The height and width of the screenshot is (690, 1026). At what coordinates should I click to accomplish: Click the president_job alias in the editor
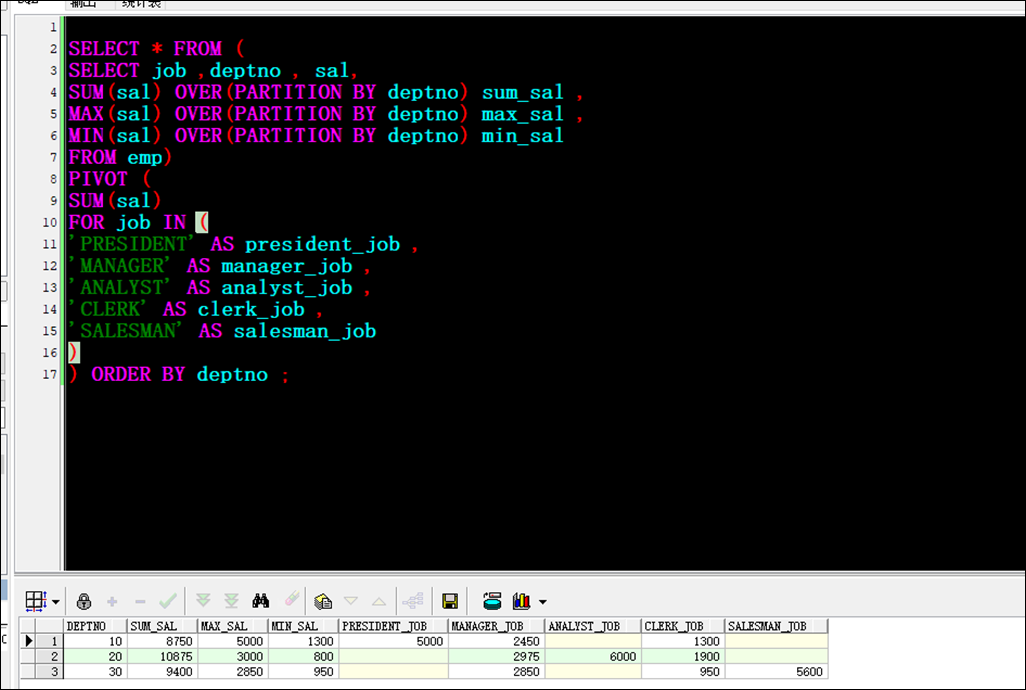click(x=323, y=245)
